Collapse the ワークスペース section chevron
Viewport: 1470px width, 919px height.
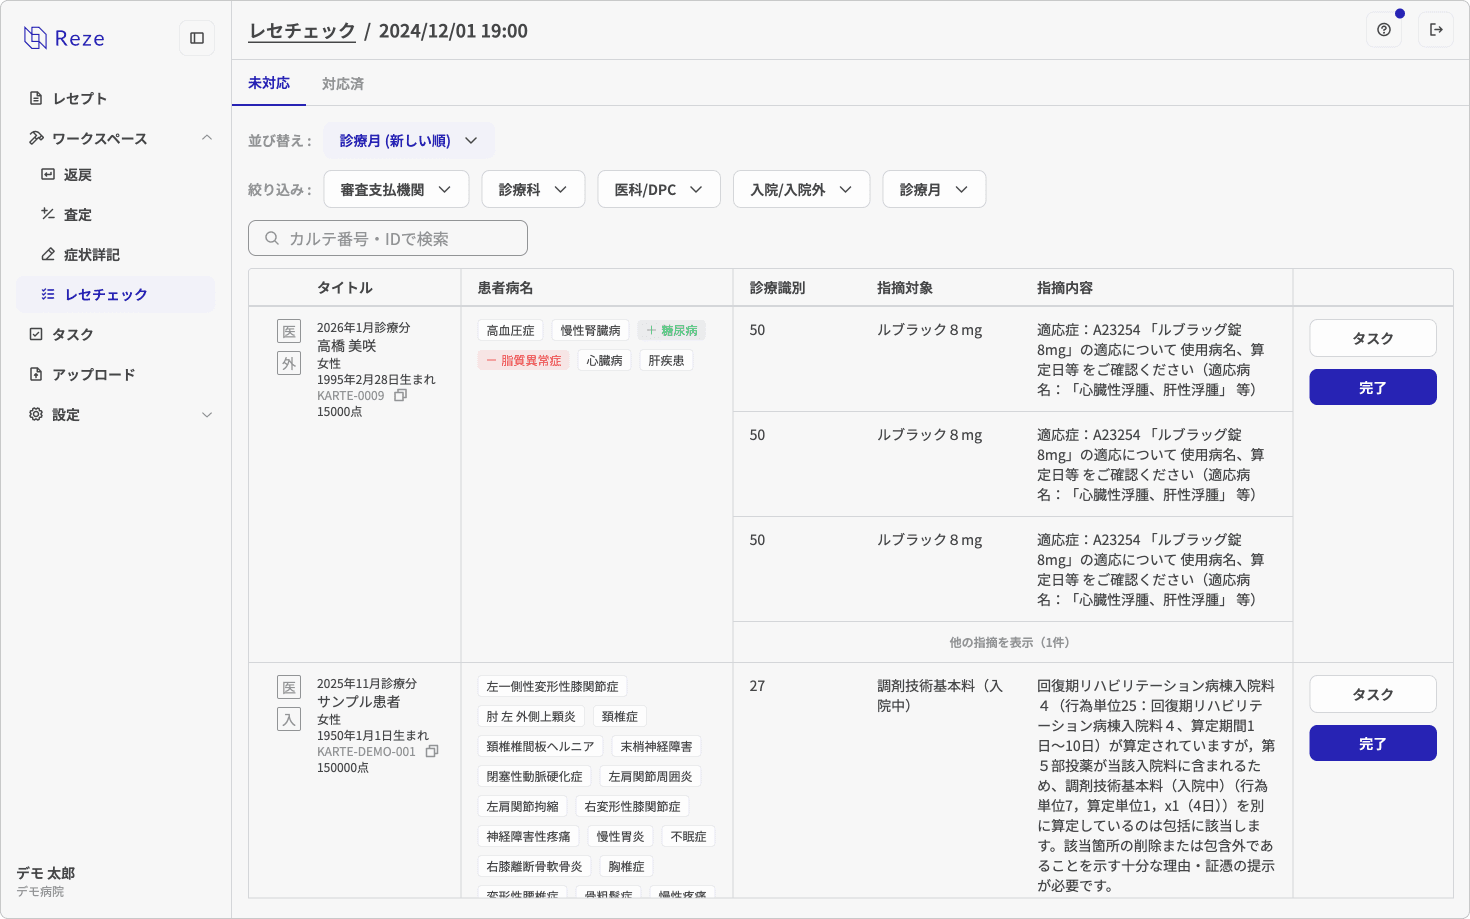[207, 138]
